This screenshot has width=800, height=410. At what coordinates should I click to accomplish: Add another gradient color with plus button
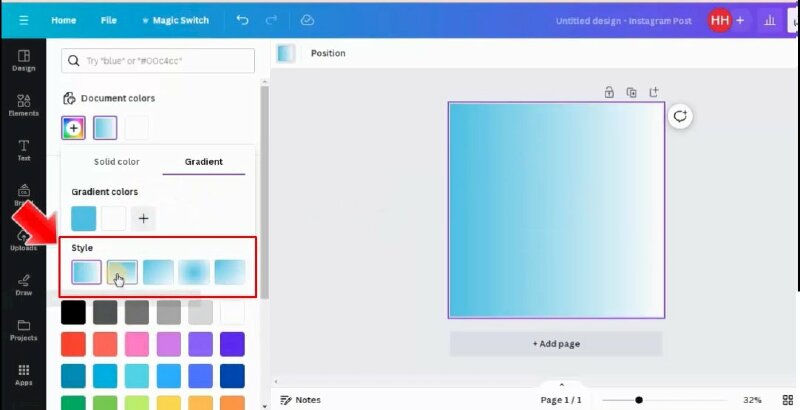point(143,218)
